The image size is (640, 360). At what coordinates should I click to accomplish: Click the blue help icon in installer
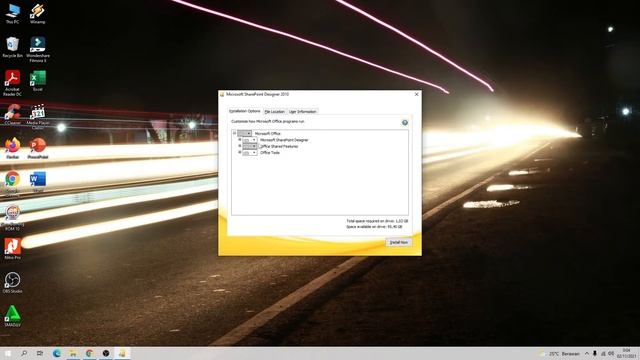(404, 122)
